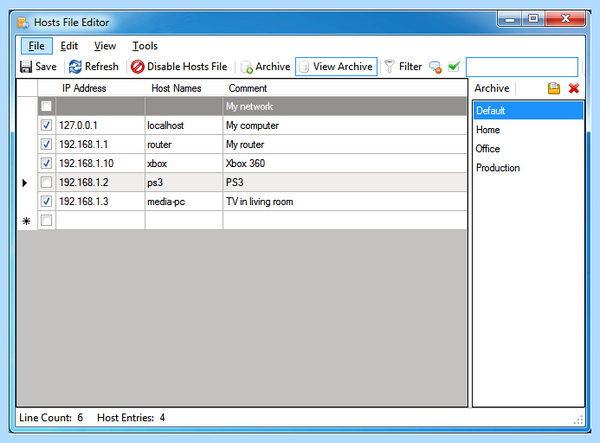The width and height of the screenshot is (600, 443).
Task: Open the File menu
Action: coord(36,46)
